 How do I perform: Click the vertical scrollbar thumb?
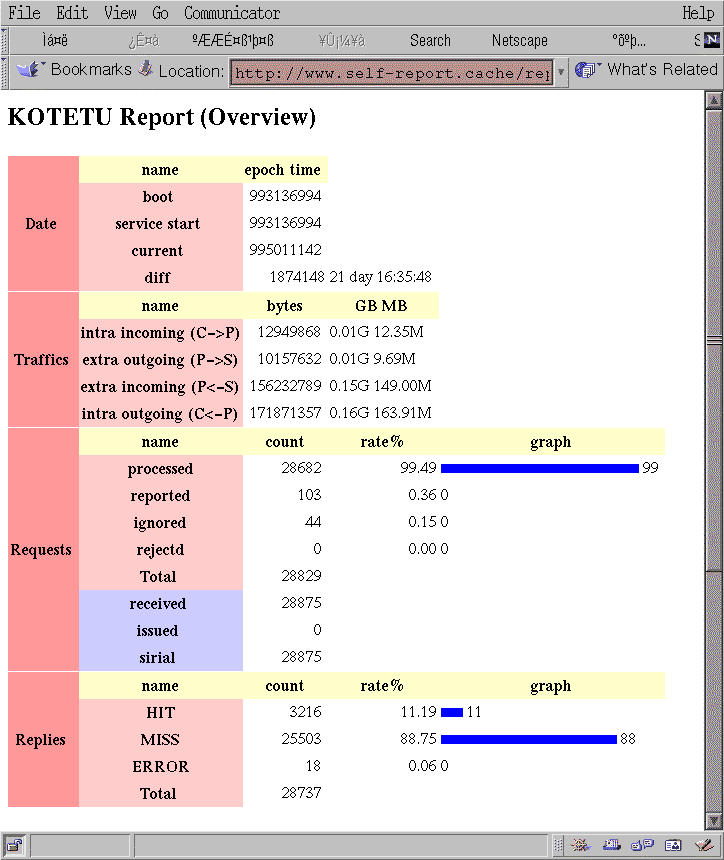tap(714, 340)
